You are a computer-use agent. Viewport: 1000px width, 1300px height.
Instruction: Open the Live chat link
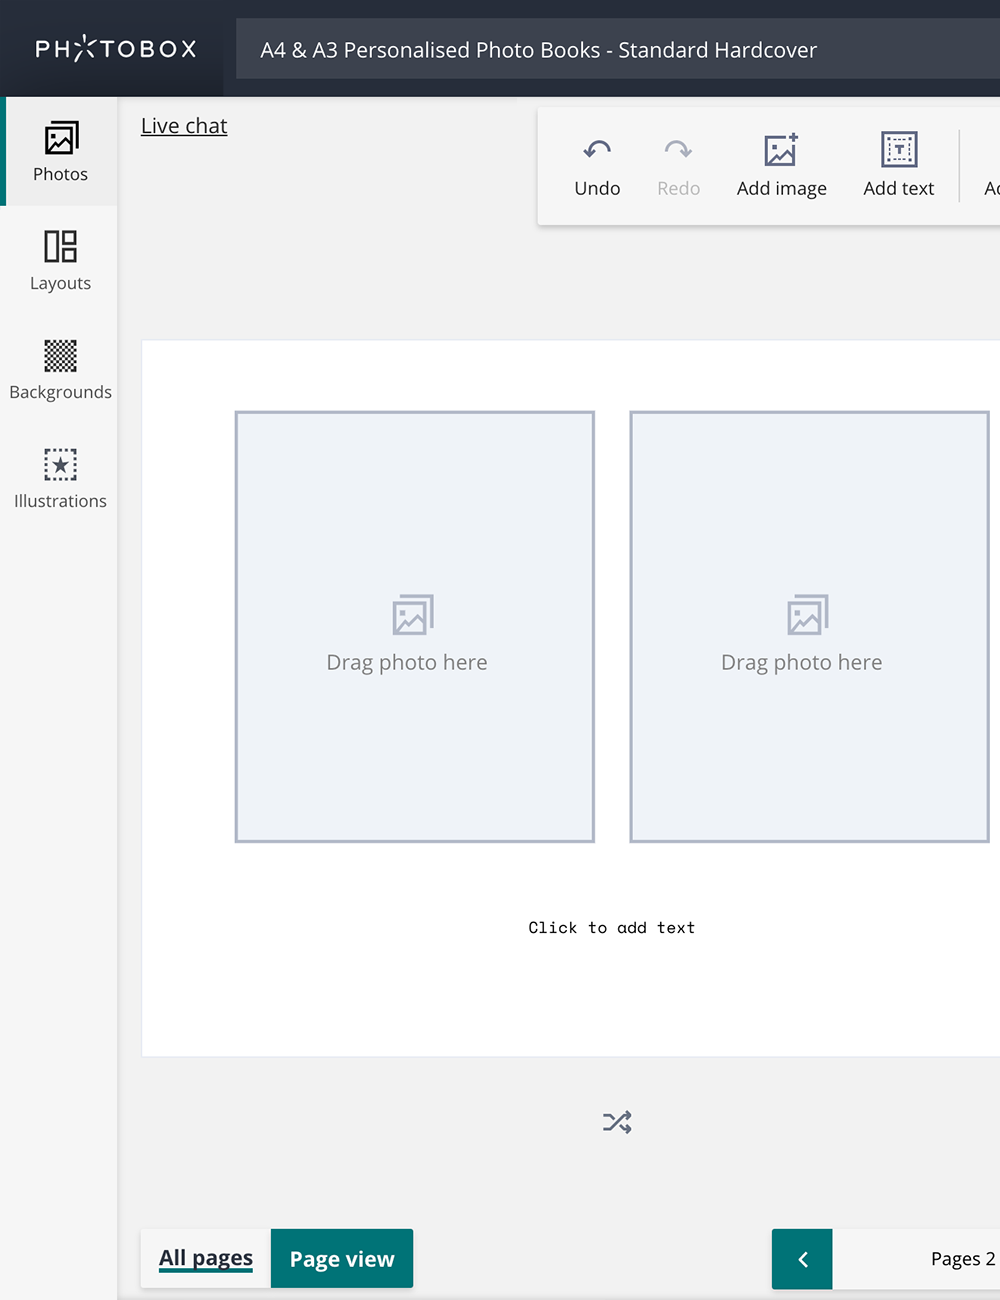(x=184, y=126)
